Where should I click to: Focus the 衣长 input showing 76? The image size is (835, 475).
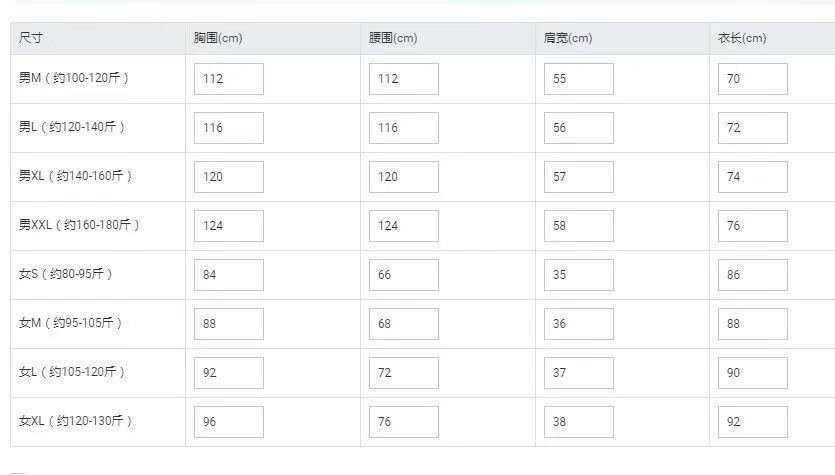[752, 226]
